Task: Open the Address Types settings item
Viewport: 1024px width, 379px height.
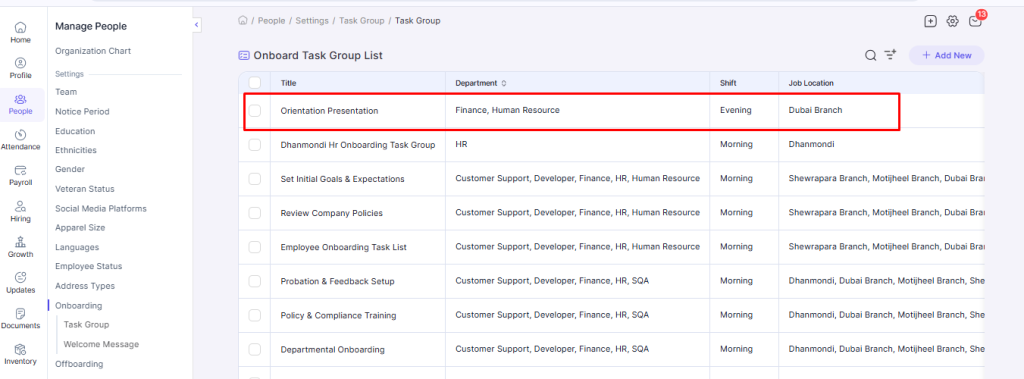Action: tap(85, 286)
